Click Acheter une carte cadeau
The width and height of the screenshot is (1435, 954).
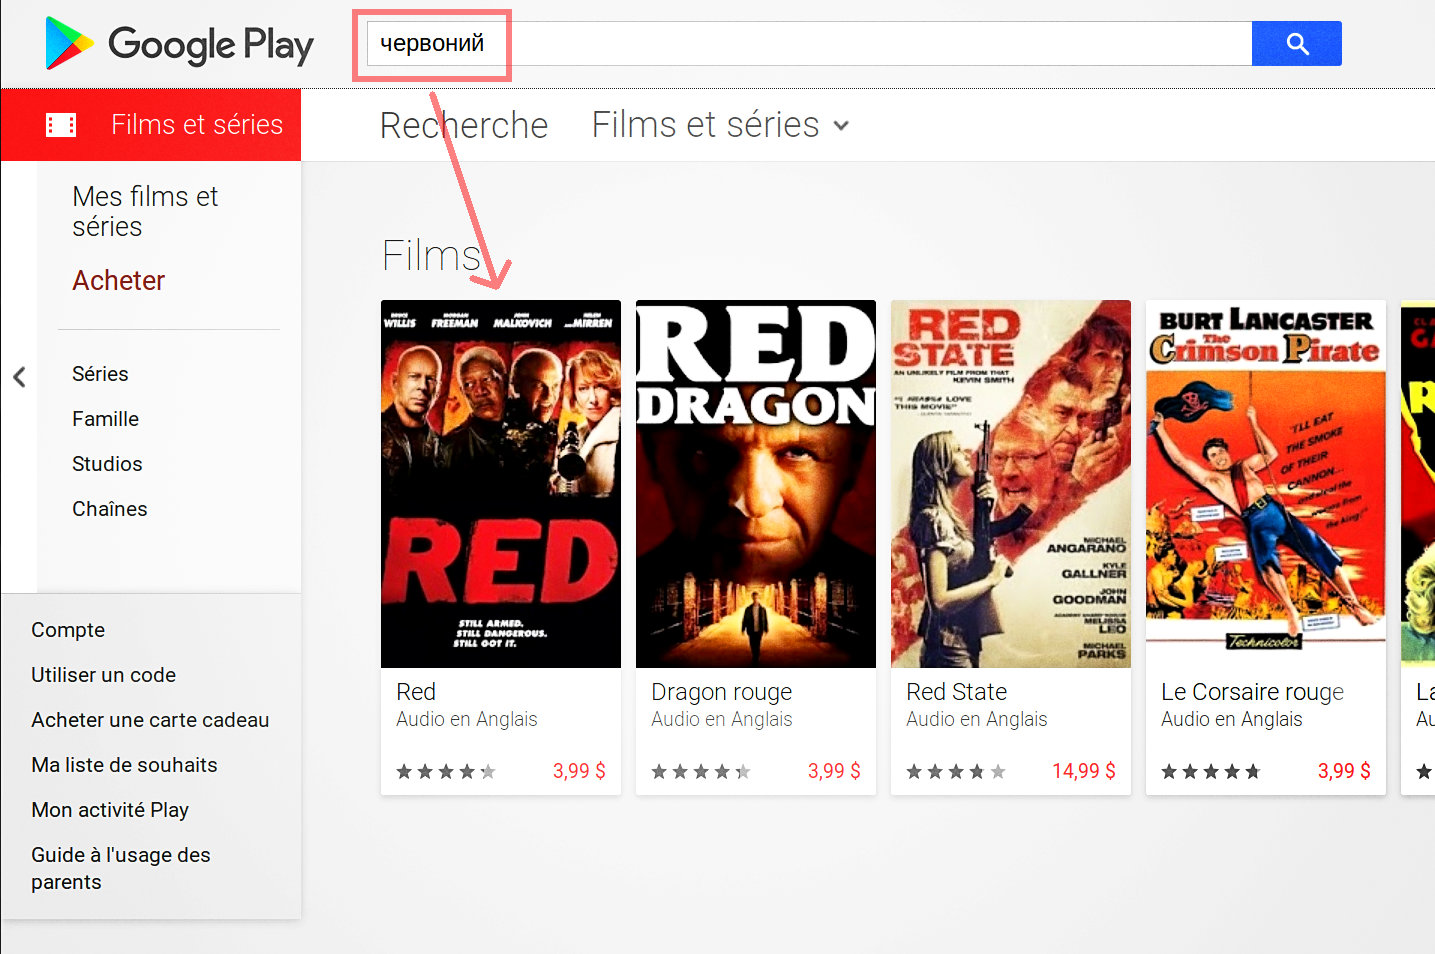150,720
